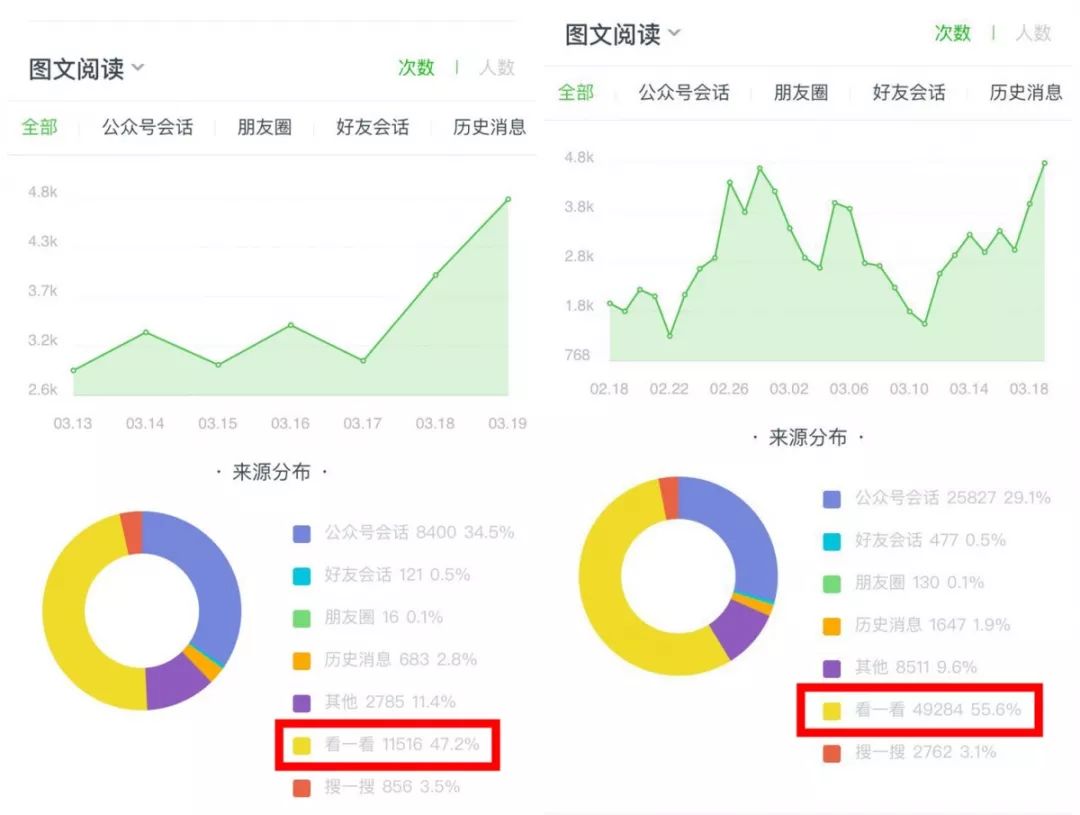This screenshot has height=815, width=1080.
Task: Expand the right 图文阅读 dropdown arrow
Action: click(x=674, y=32)
